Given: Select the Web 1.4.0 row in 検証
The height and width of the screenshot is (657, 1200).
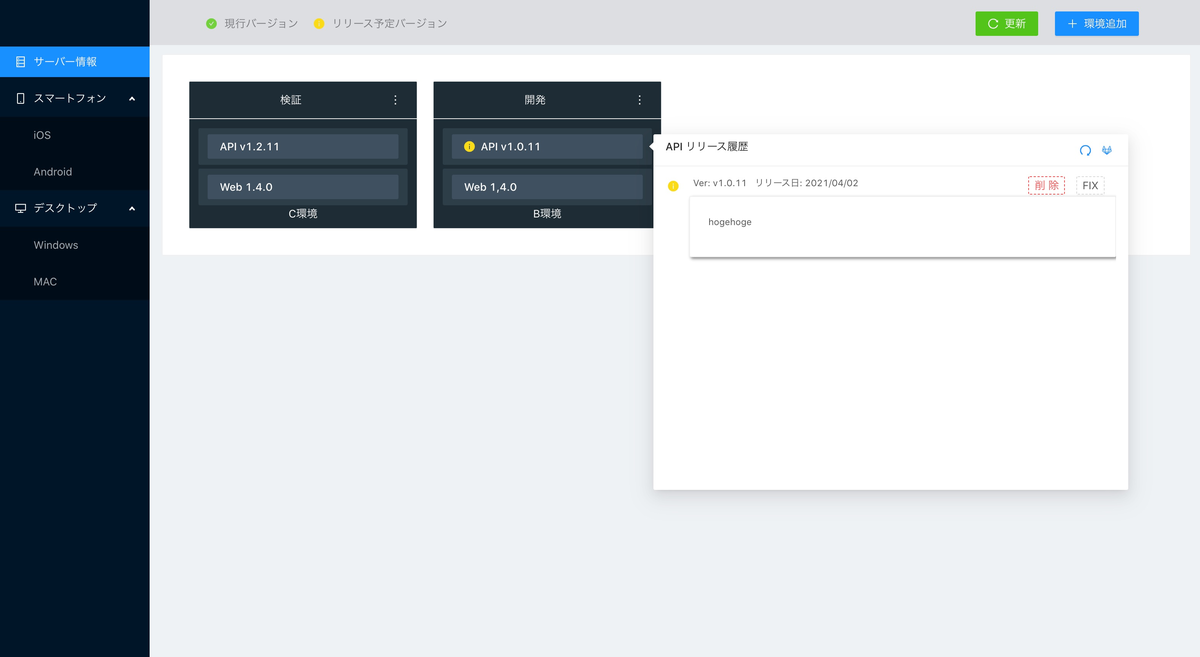Looking at the screenshot, I should [303, 187].
